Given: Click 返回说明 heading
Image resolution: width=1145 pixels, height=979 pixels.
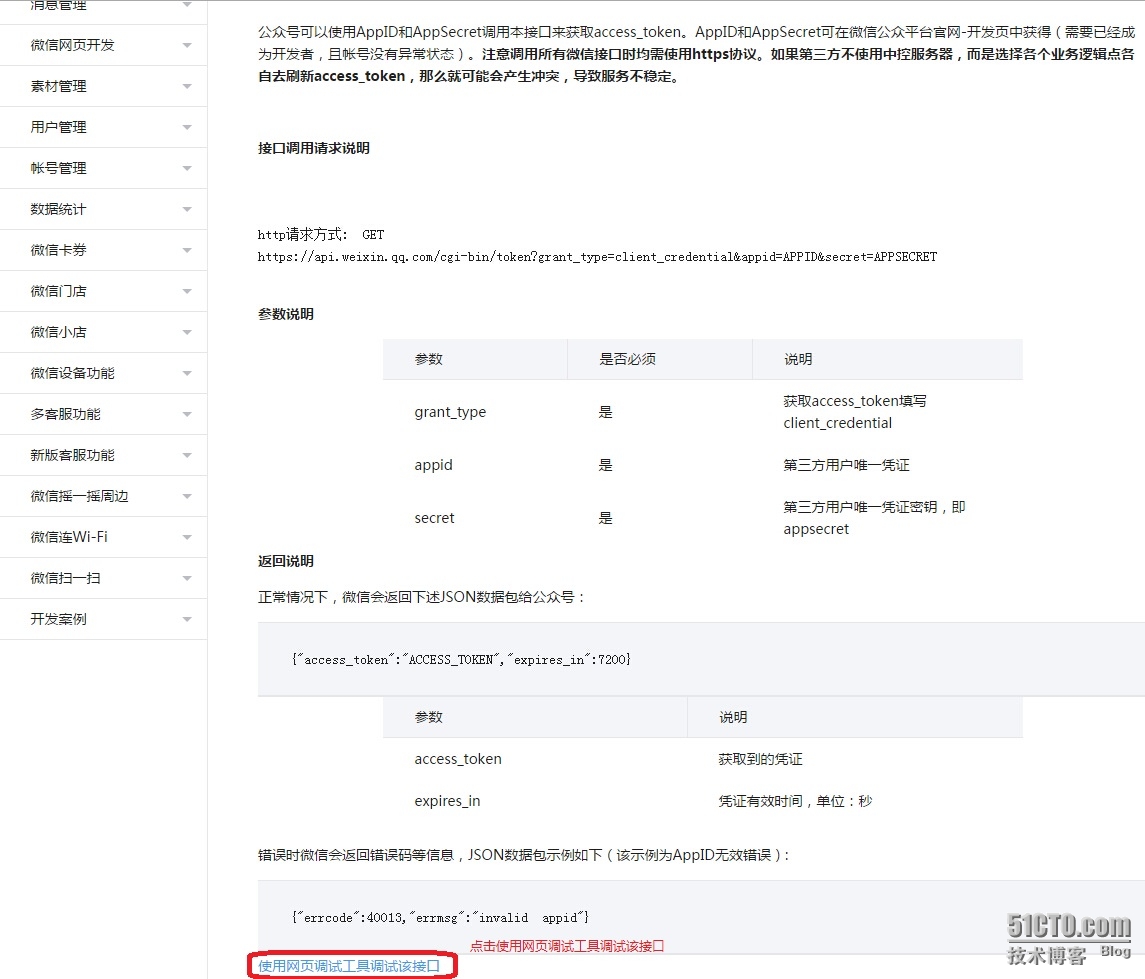Looking at the screenshot, I should pos(286,561).
